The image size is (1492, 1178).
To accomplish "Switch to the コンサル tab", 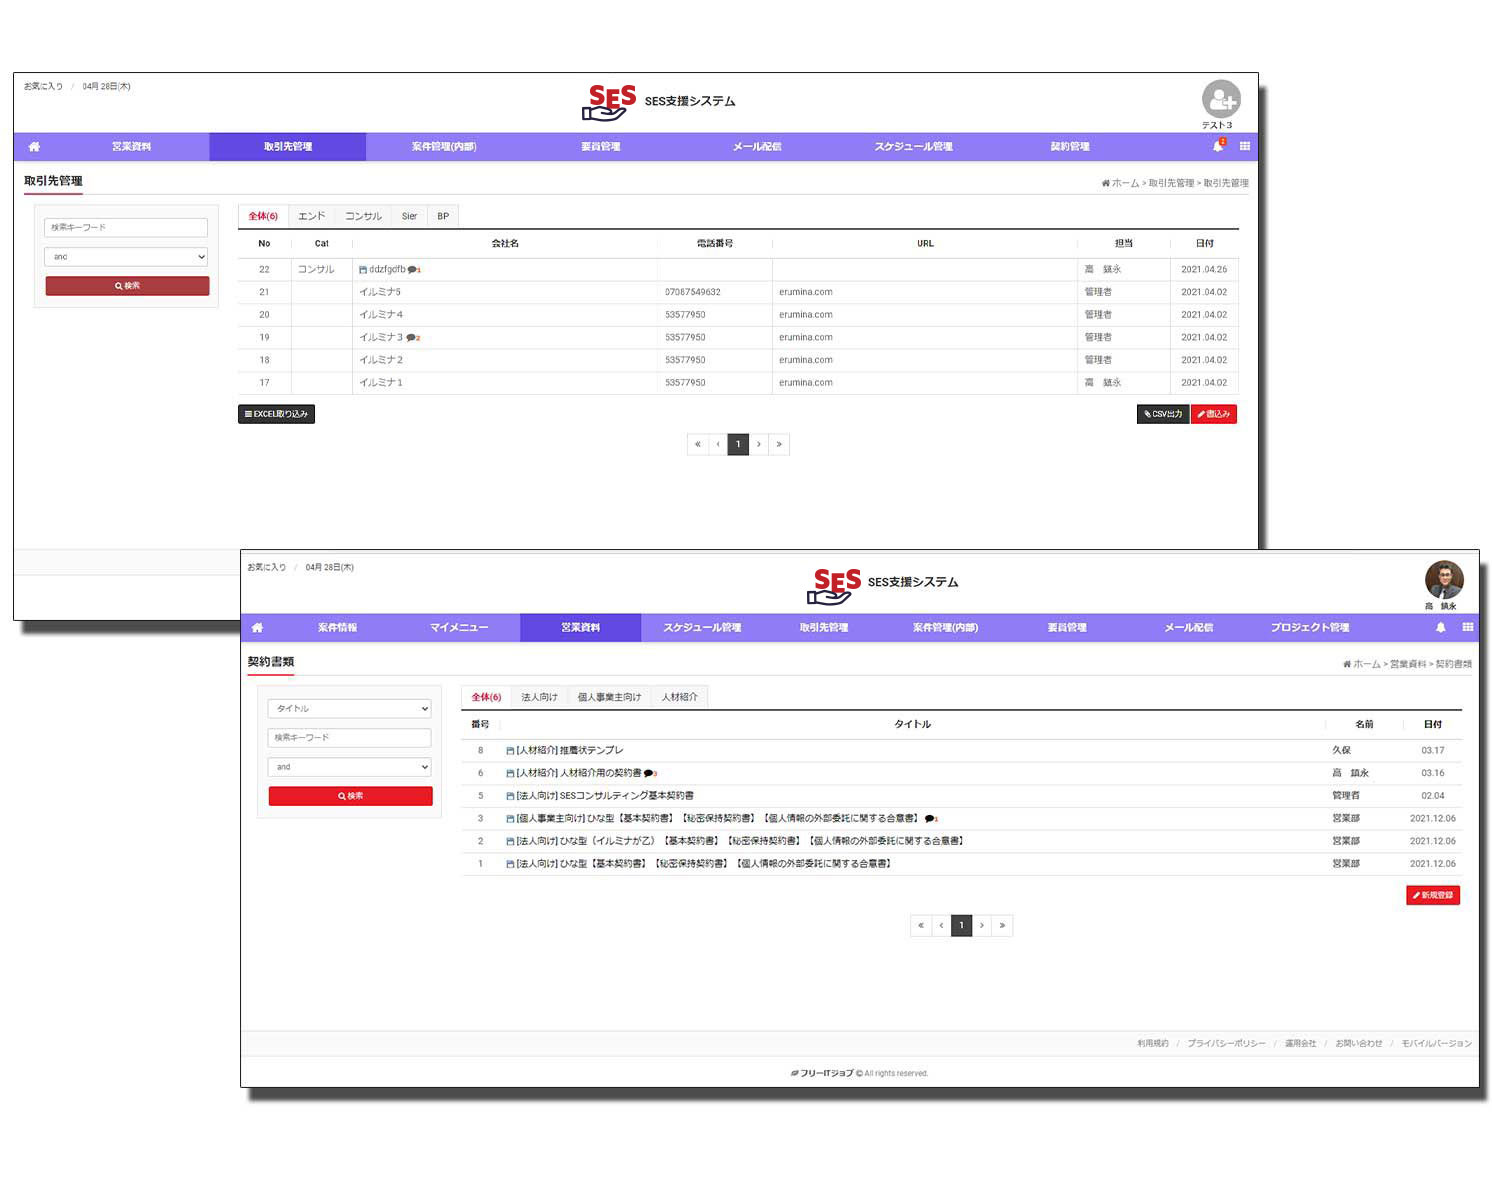I will pos(363,216).
